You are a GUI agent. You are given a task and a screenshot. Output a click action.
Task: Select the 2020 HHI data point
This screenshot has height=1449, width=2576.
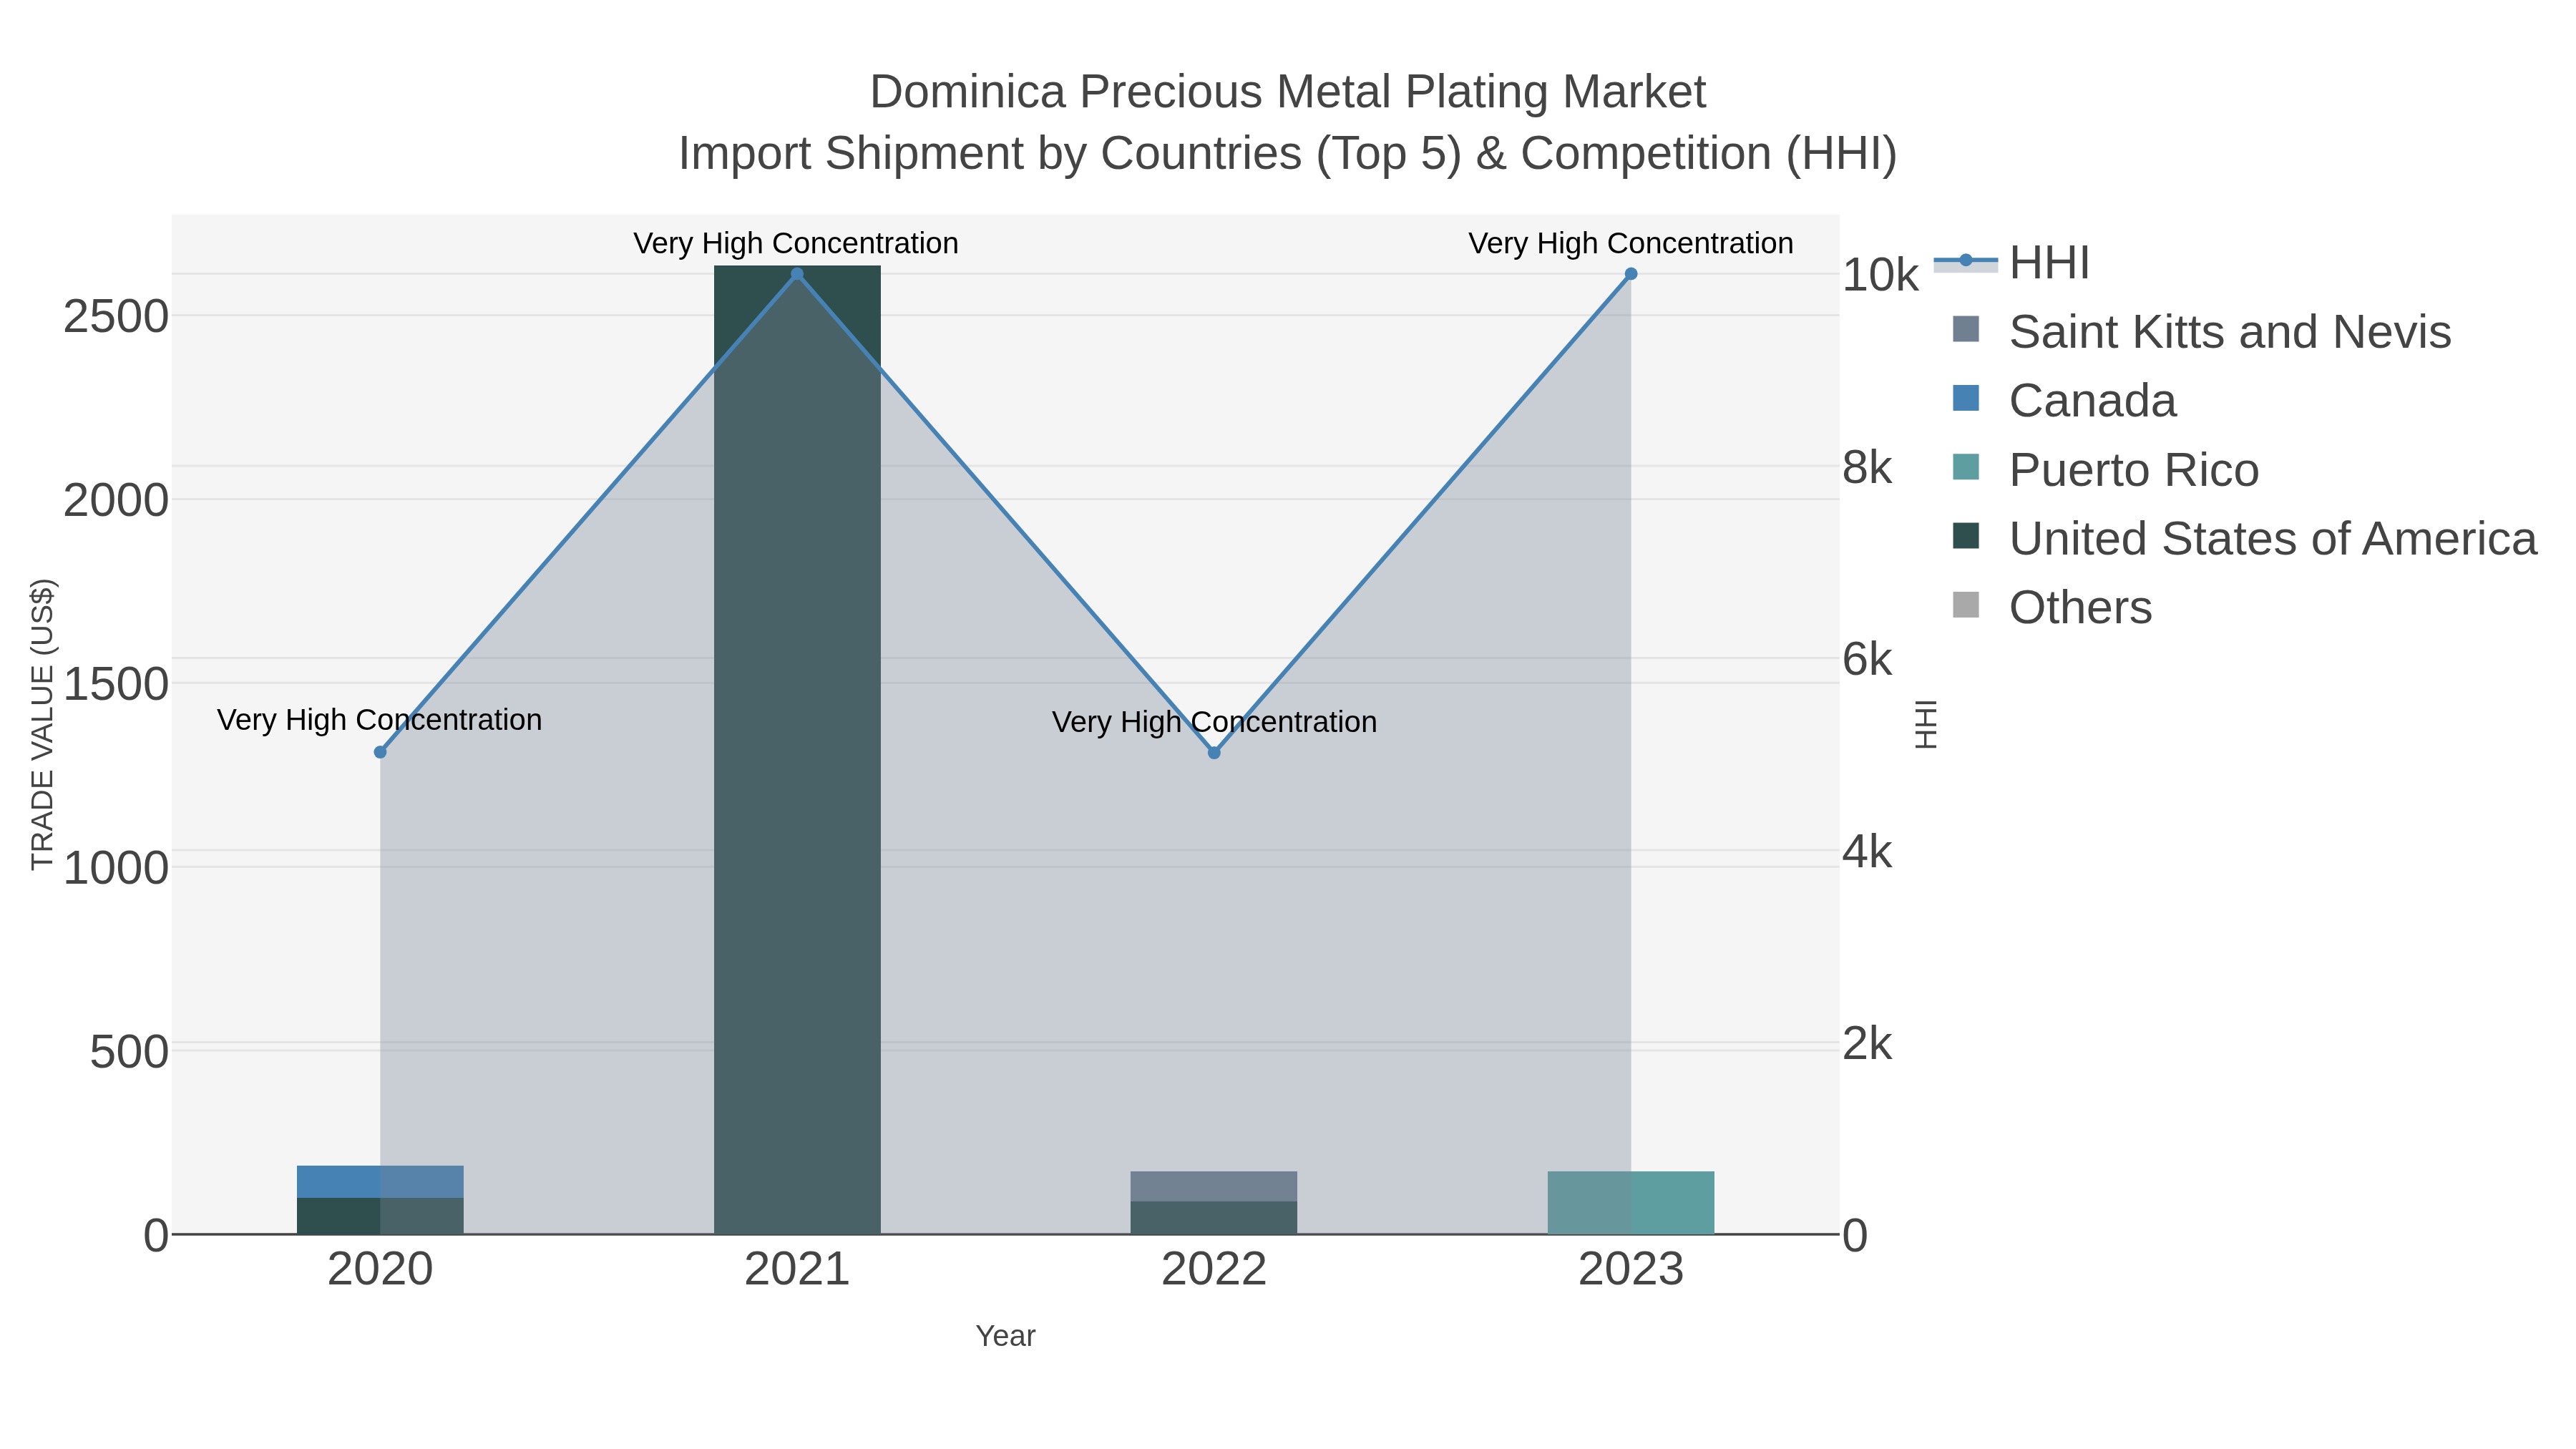380,752
